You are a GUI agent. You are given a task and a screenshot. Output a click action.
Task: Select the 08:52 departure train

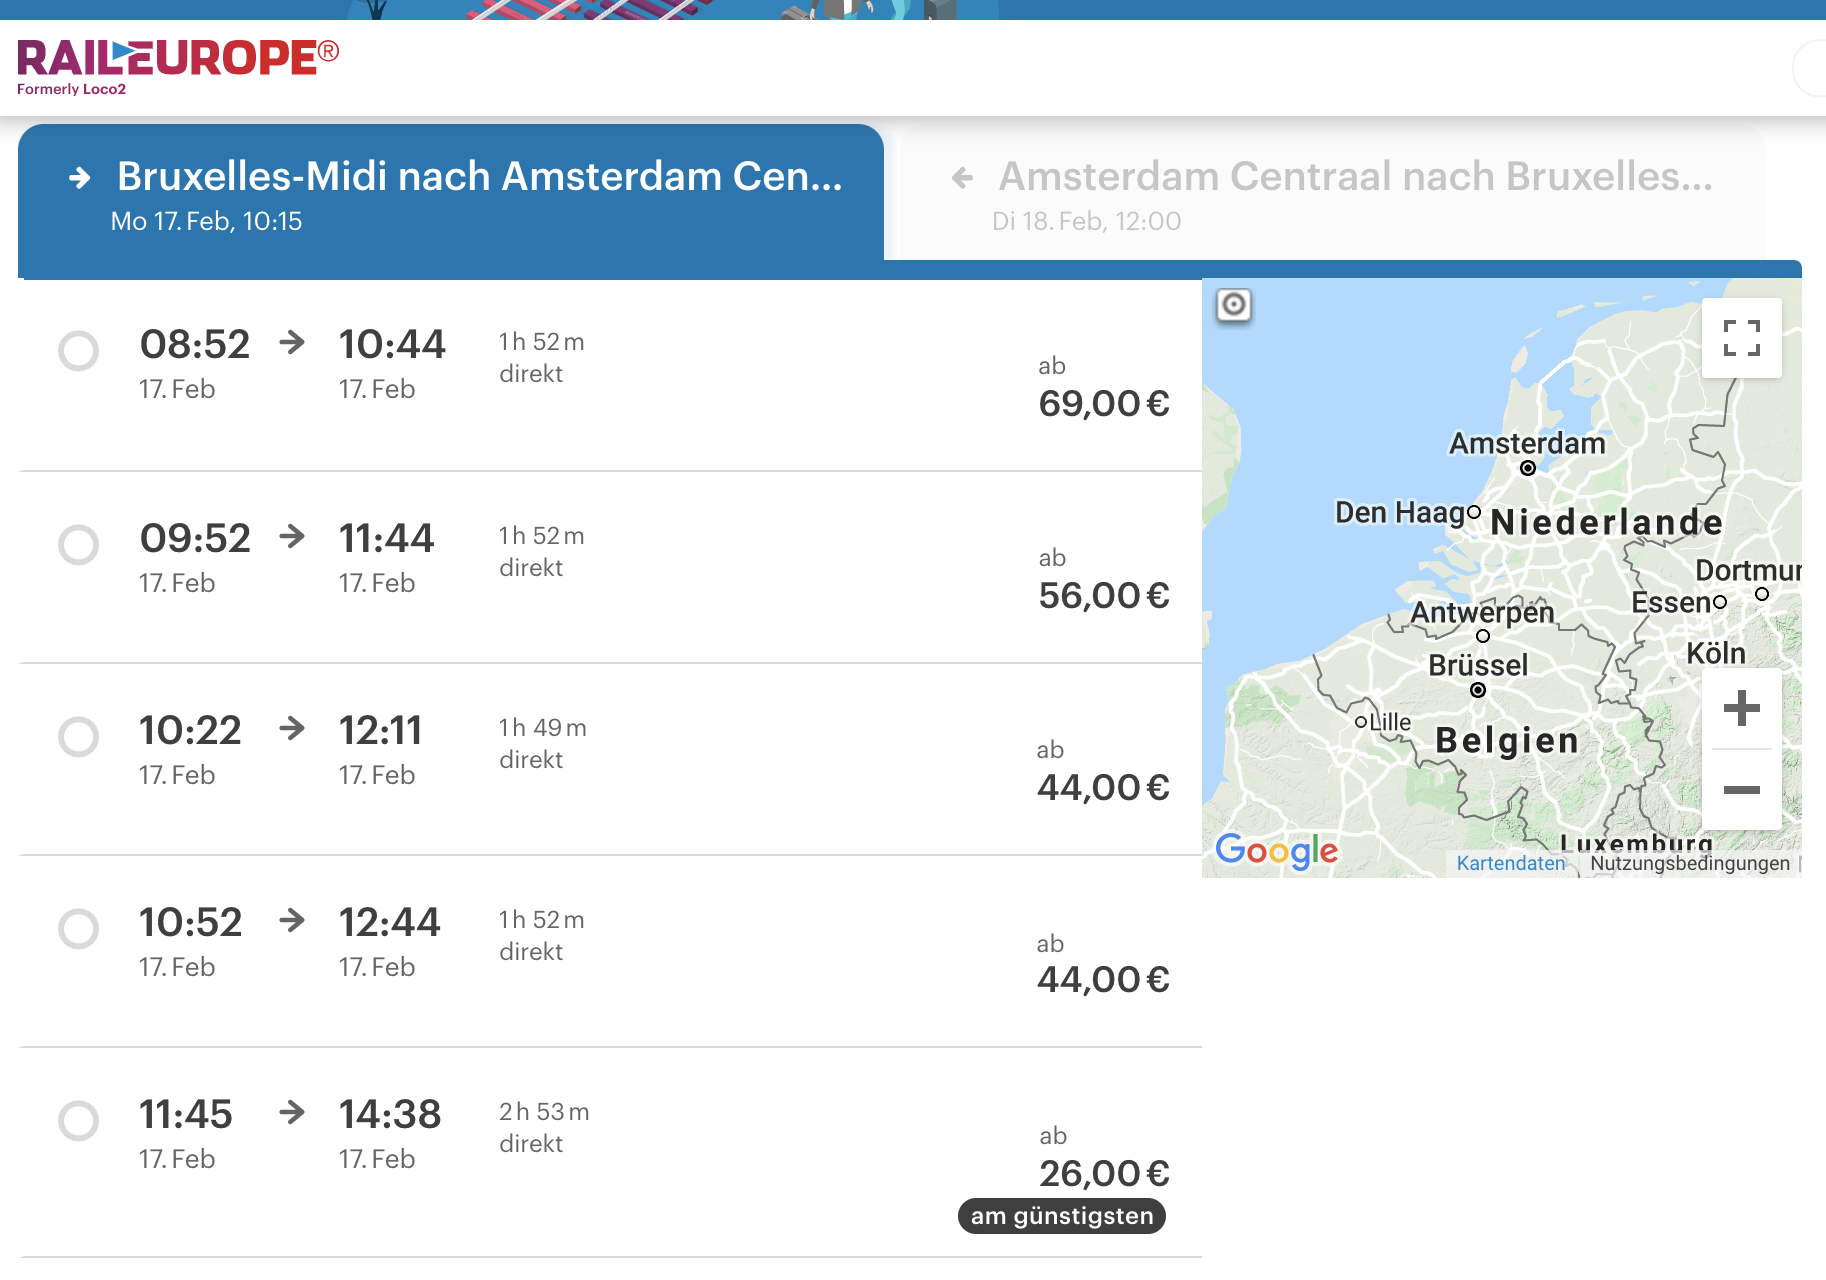click(78, 351)
